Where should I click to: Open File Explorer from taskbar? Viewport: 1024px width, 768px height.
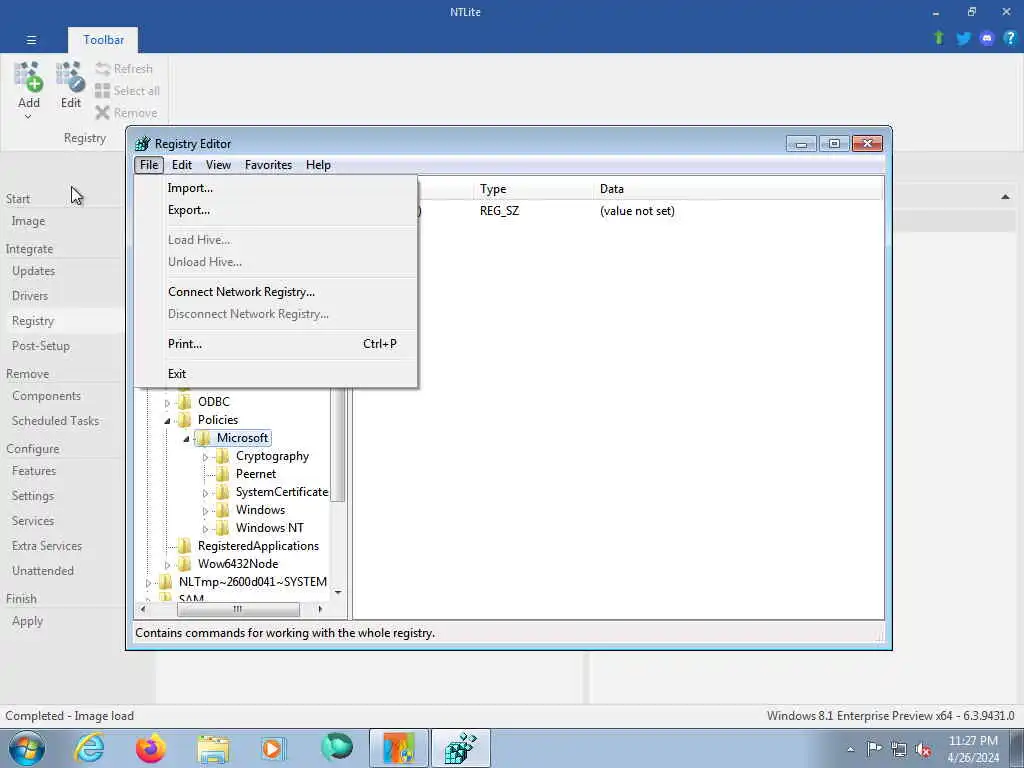[x=213, y=749]
